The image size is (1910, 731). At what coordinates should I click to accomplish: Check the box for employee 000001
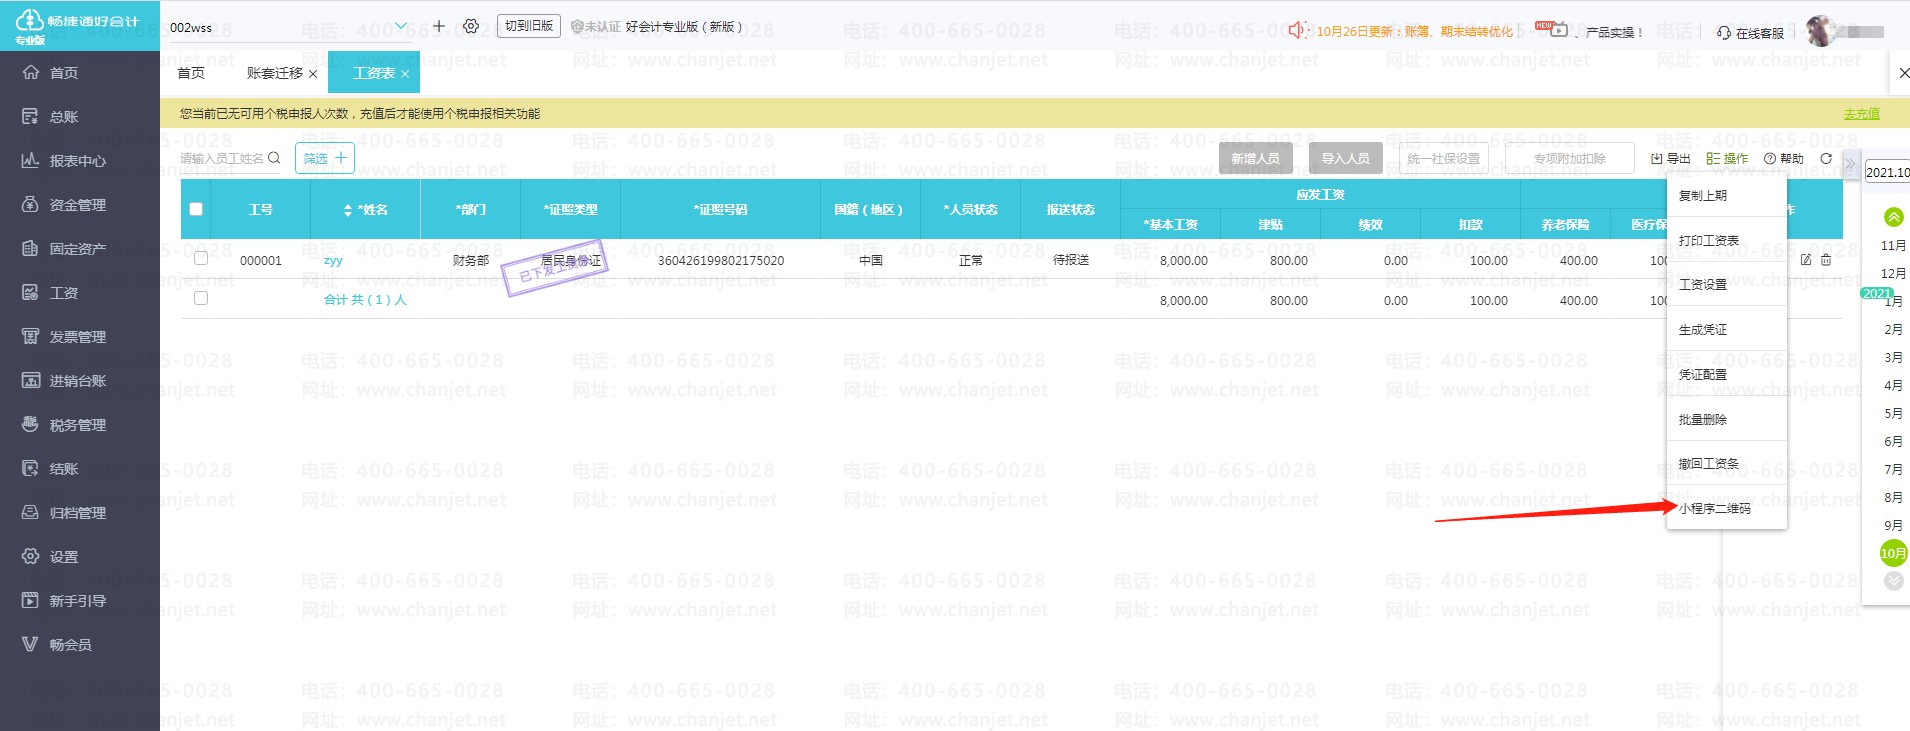click(x=201, y=258)
